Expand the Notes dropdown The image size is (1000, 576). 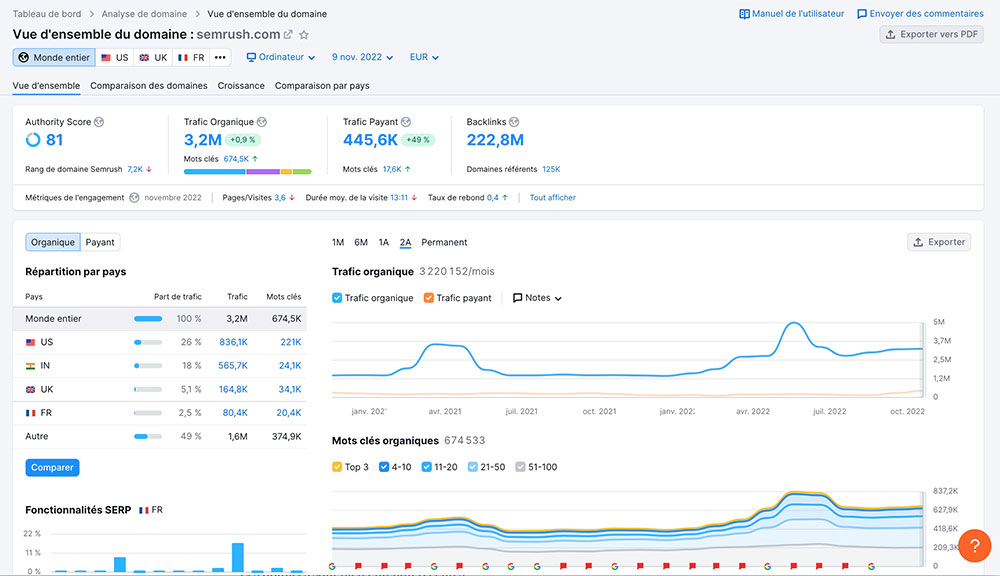537,298
